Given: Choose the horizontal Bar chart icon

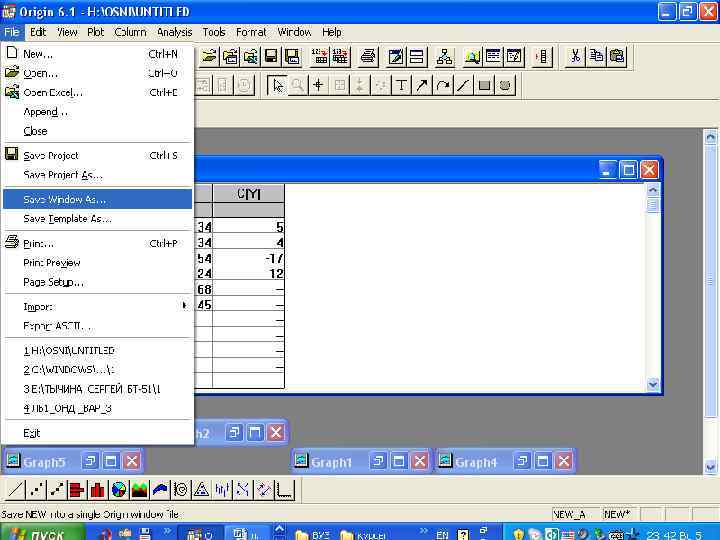Looking at the screenshot, I should pyautogui.click(x=77, y=490).
